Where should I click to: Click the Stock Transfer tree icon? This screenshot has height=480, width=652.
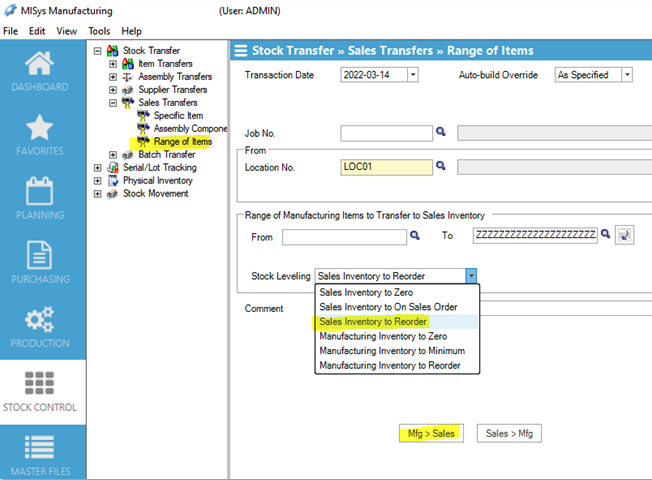click(113, 51)
